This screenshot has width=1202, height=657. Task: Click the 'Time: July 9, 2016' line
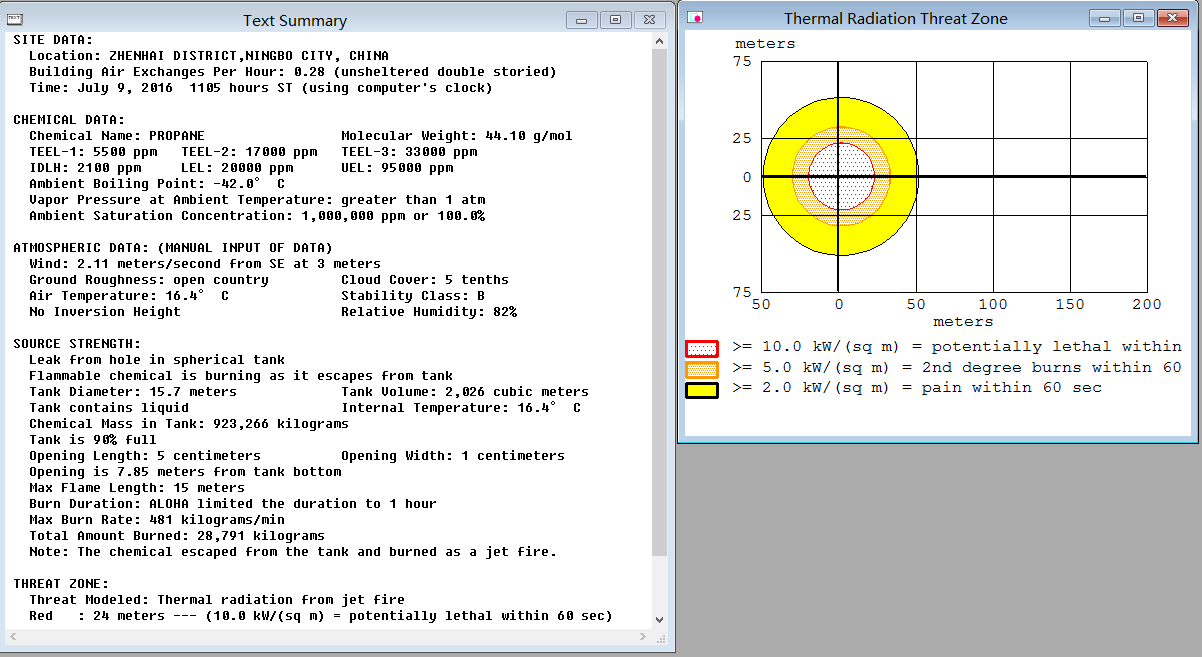click(261, 88)
